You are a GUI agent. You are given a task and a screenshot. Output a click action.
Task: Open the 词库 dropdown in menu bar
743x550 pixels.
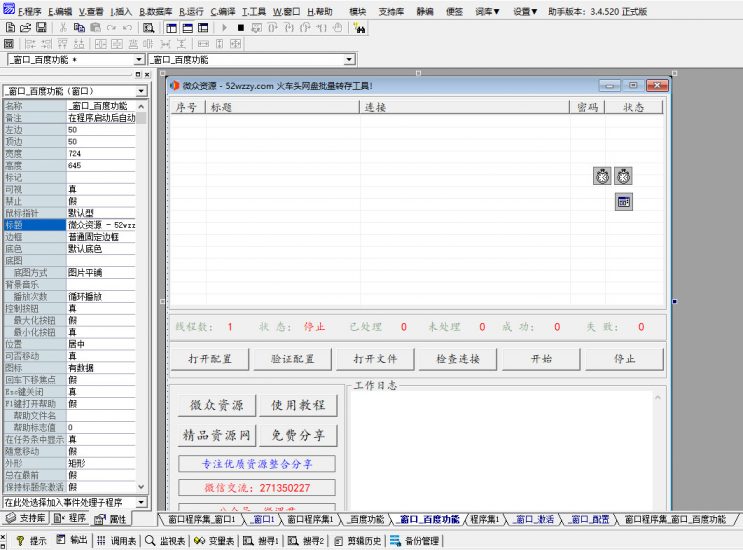[x=488, y=11]
